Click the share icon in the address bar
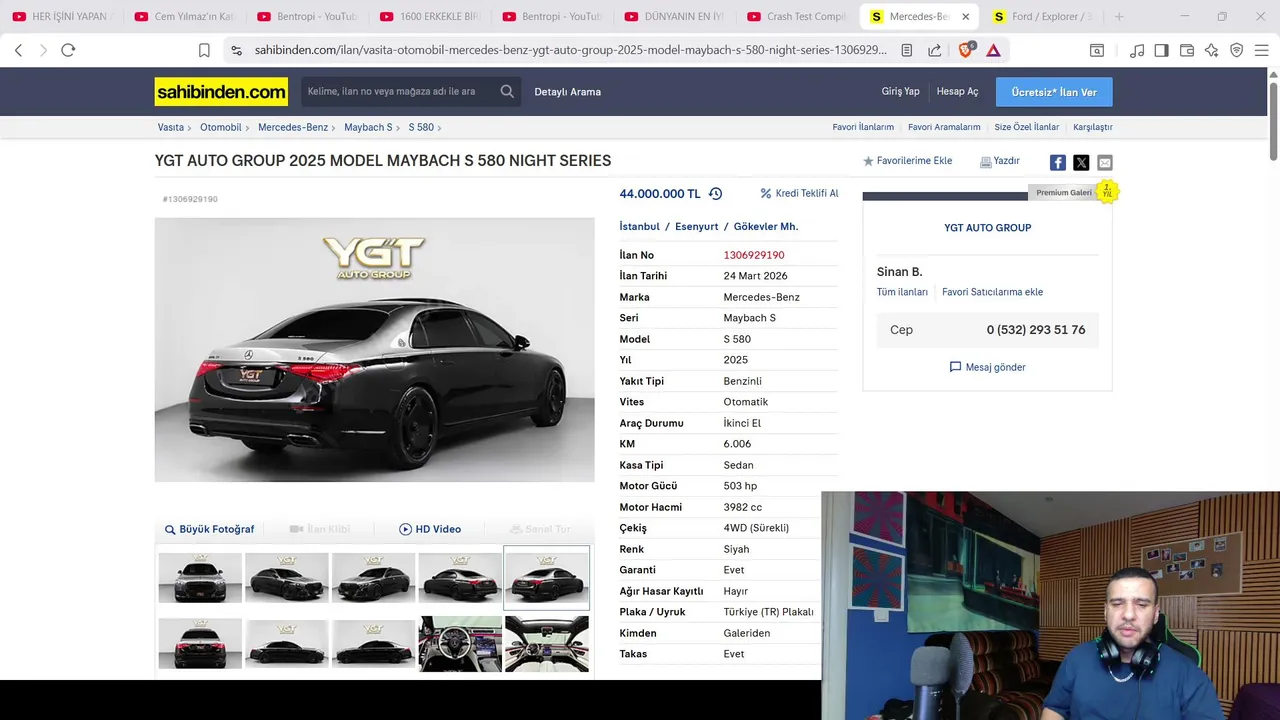 tap(934, 50)
